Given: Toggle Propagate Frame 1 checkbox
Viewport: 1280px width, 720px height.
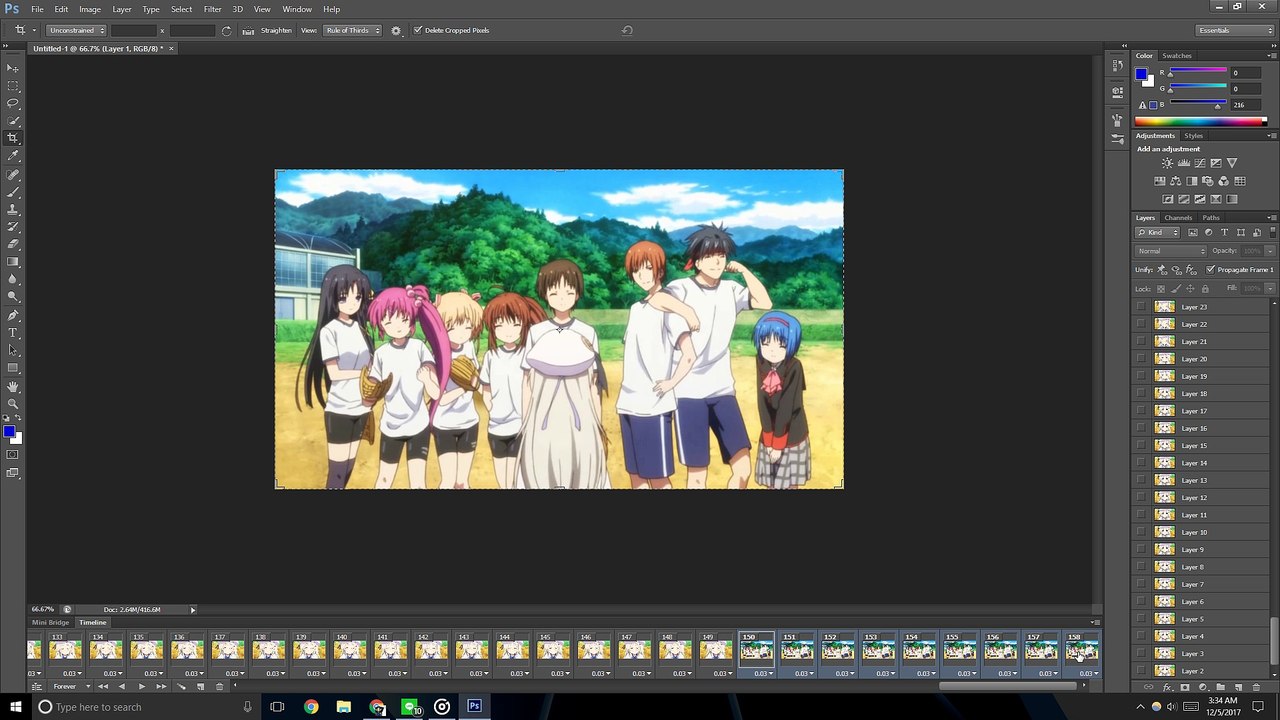Looking at the screenshot, I should (x=1211, y=270).
